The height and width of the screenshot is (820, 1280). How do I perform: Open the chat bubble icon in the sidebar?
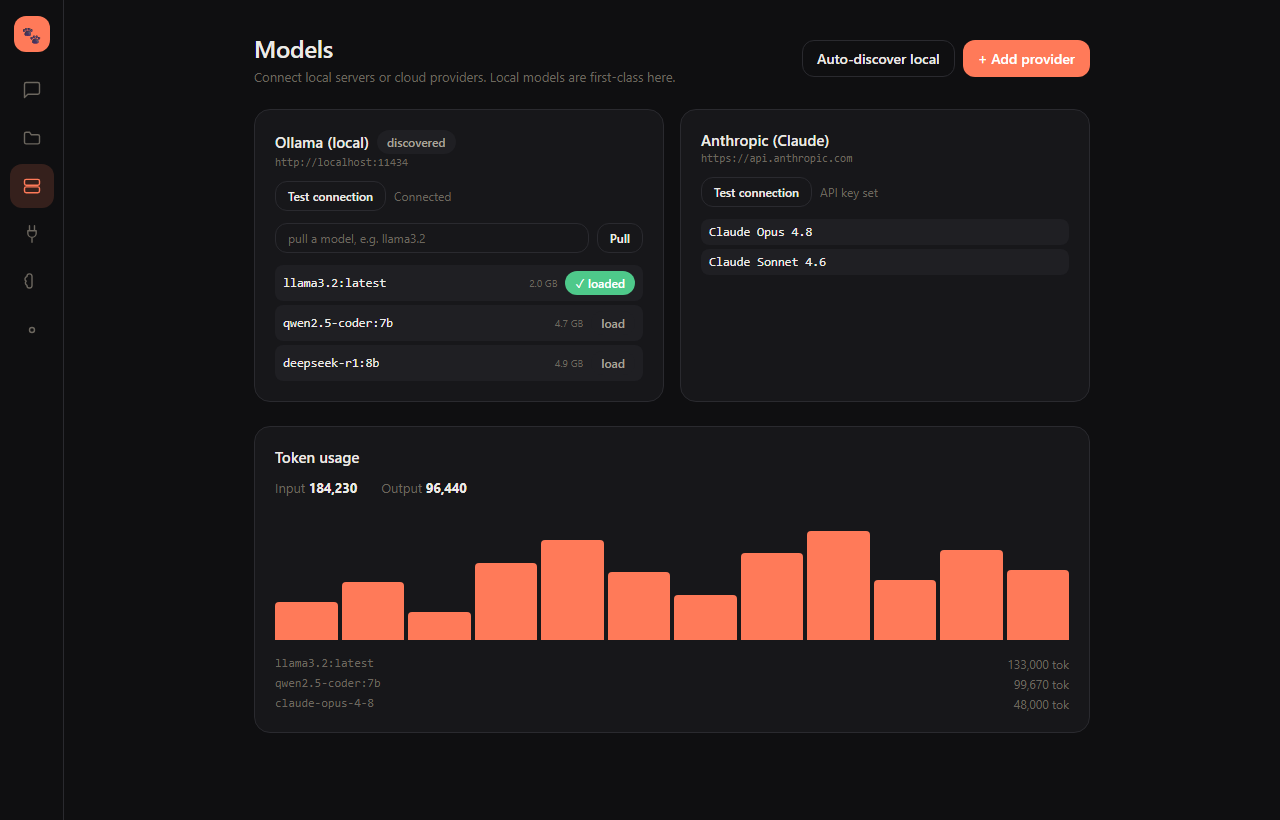coord(32,90)
